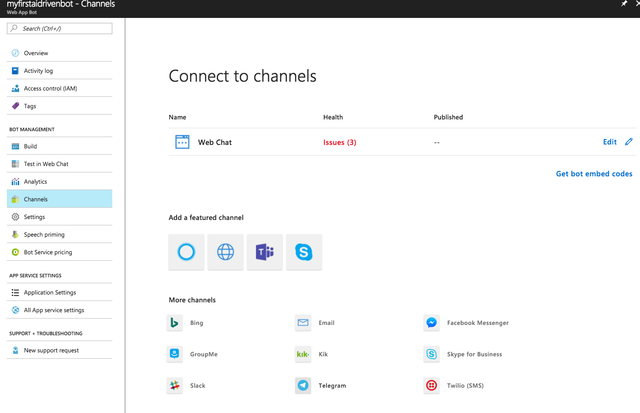This screenshot has height=413, width=640.
Task: Open the Overview menu item
Action: pos(60,53)
